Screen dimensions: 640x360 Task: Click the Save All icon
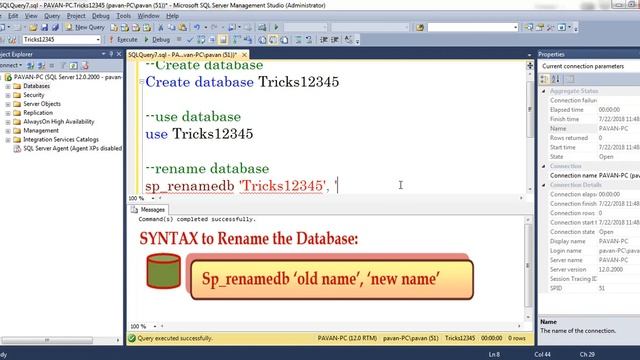[x=55, y=27]
